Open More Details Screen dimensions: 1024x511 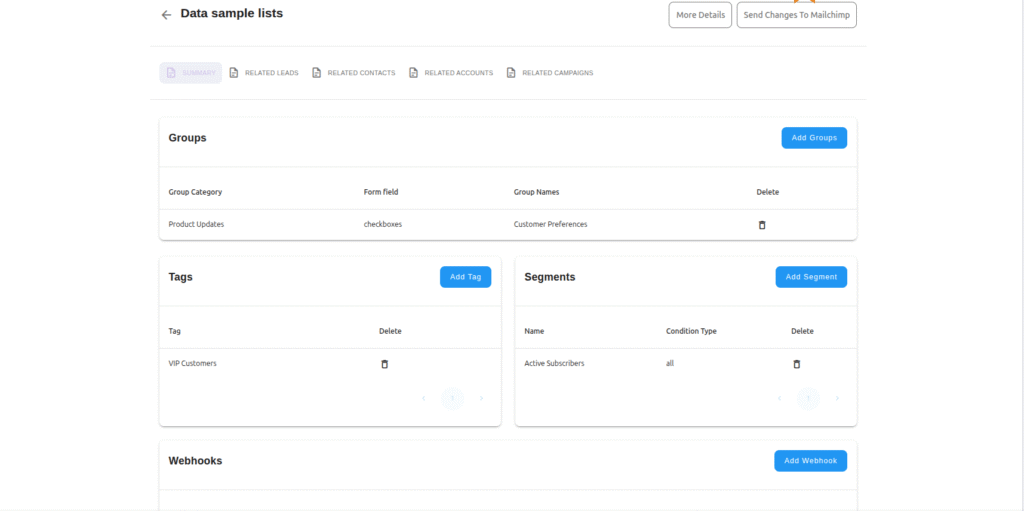click(x=700, y=15)
